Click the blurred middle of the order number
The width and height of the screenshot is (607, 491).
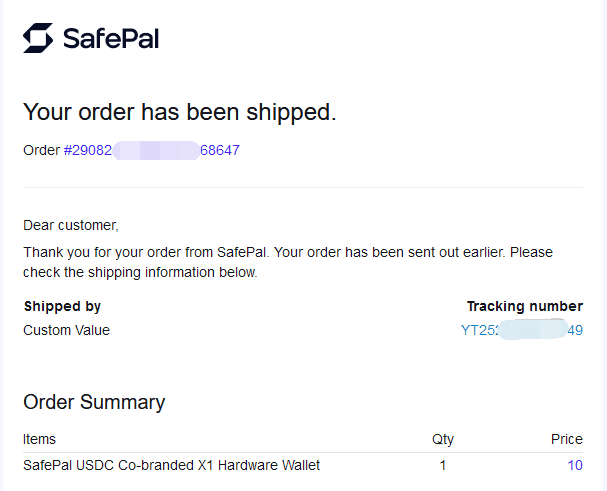click(x=156, y=151)
